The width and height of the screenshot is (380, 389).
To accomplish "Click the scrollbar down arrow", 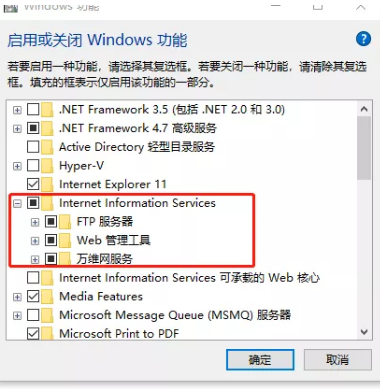I will point(364,332).
